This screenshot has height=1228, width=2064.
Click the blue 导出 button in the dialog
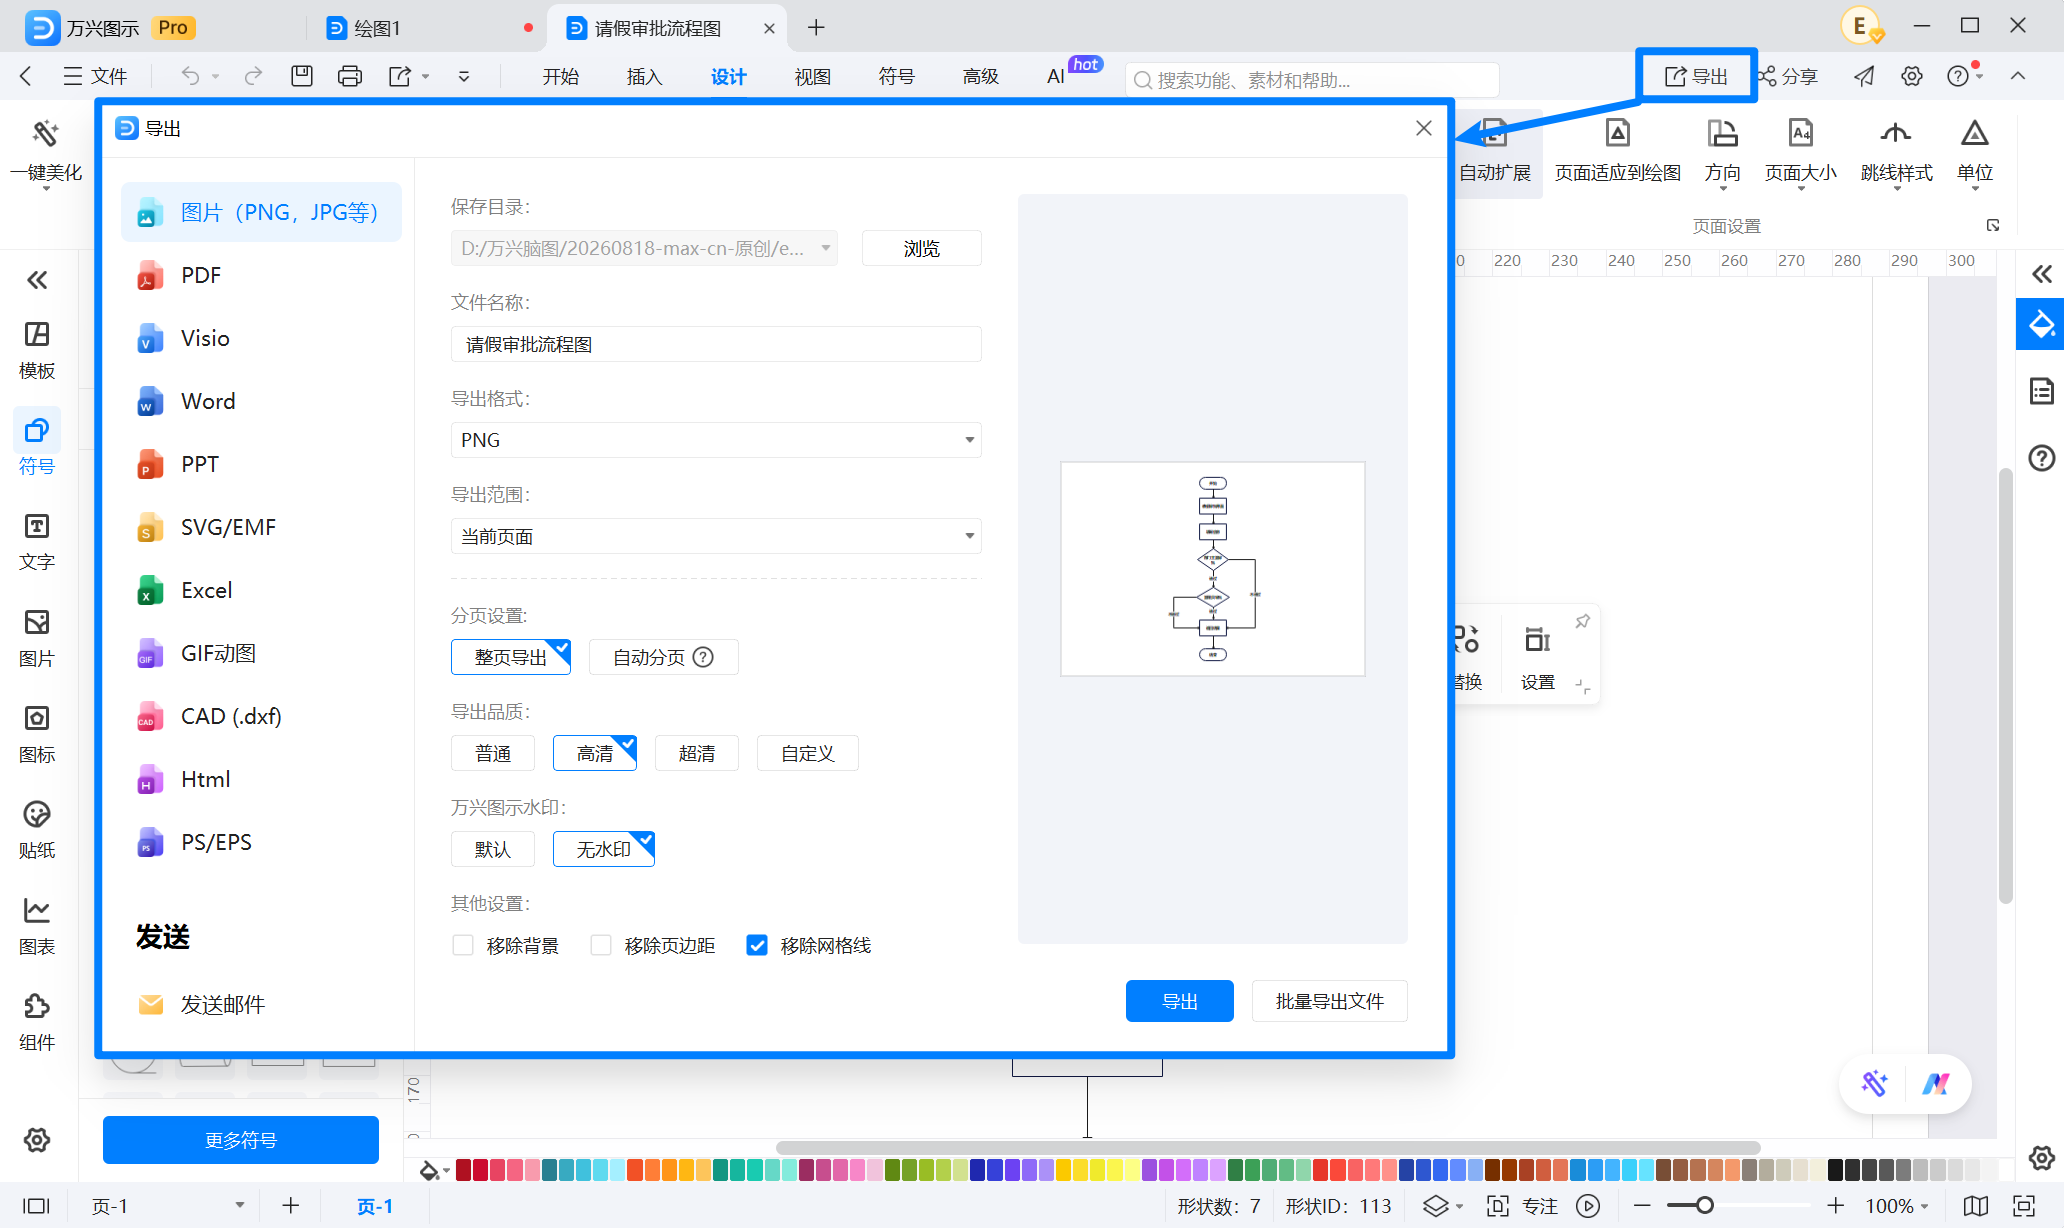pyautogui.click(x=1180, y=1001)
